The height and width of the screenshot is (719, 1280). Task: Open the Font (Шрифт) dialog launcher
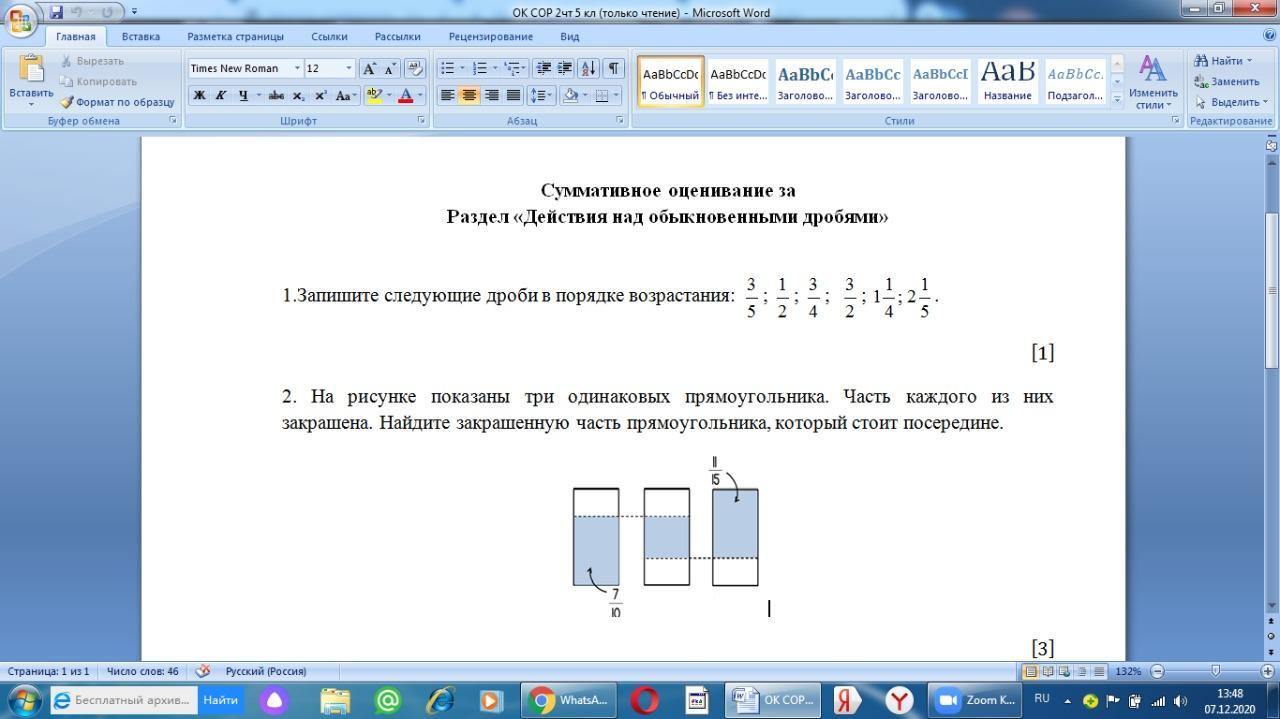click(x=421, y=120)
